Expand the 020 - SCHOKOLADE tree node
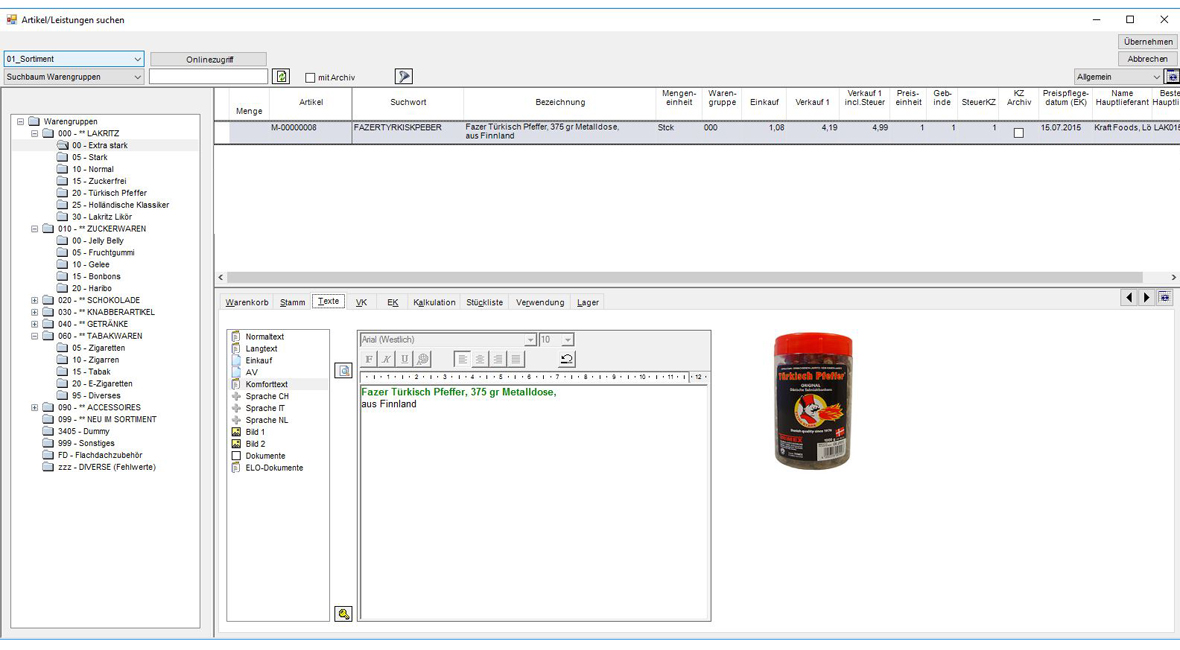Screen dimensions: 1180x650 [34, 300]
